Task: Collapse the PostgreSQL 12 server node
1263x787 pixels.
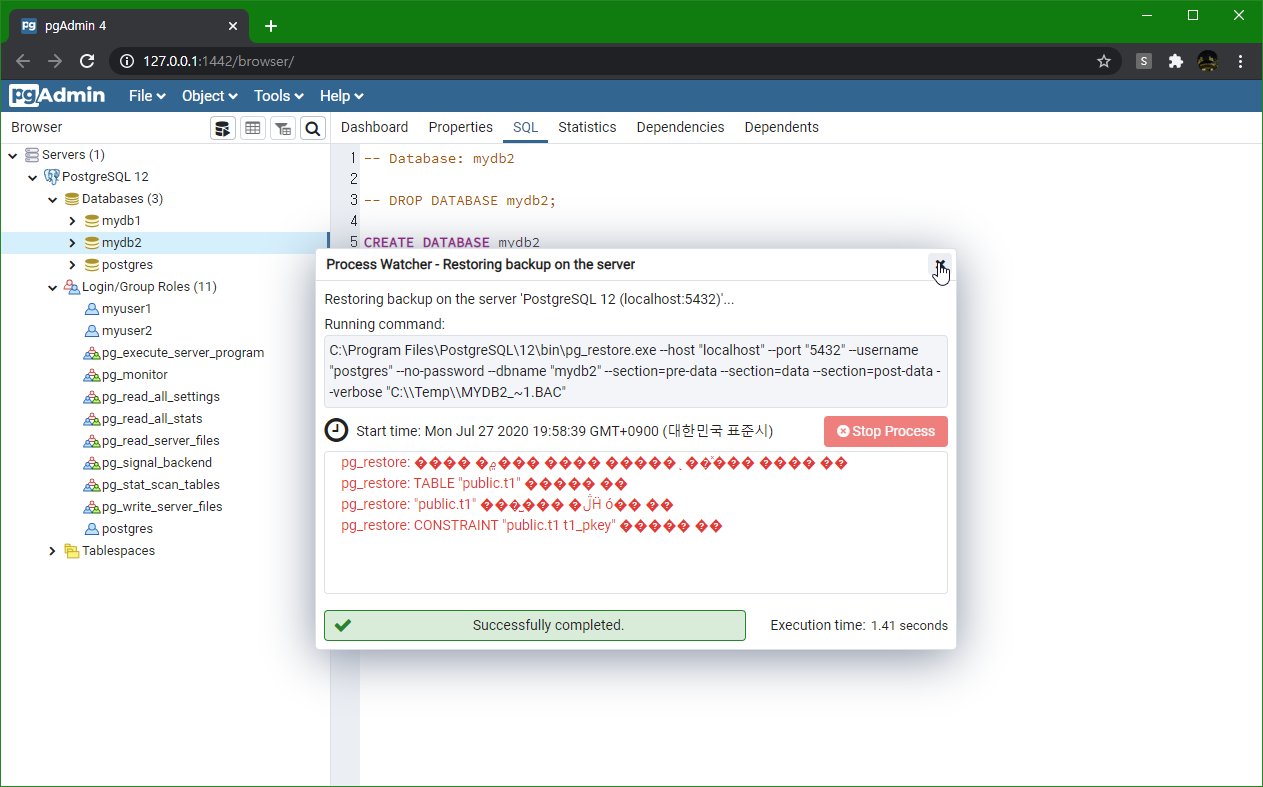Action: tap(33, 177)
